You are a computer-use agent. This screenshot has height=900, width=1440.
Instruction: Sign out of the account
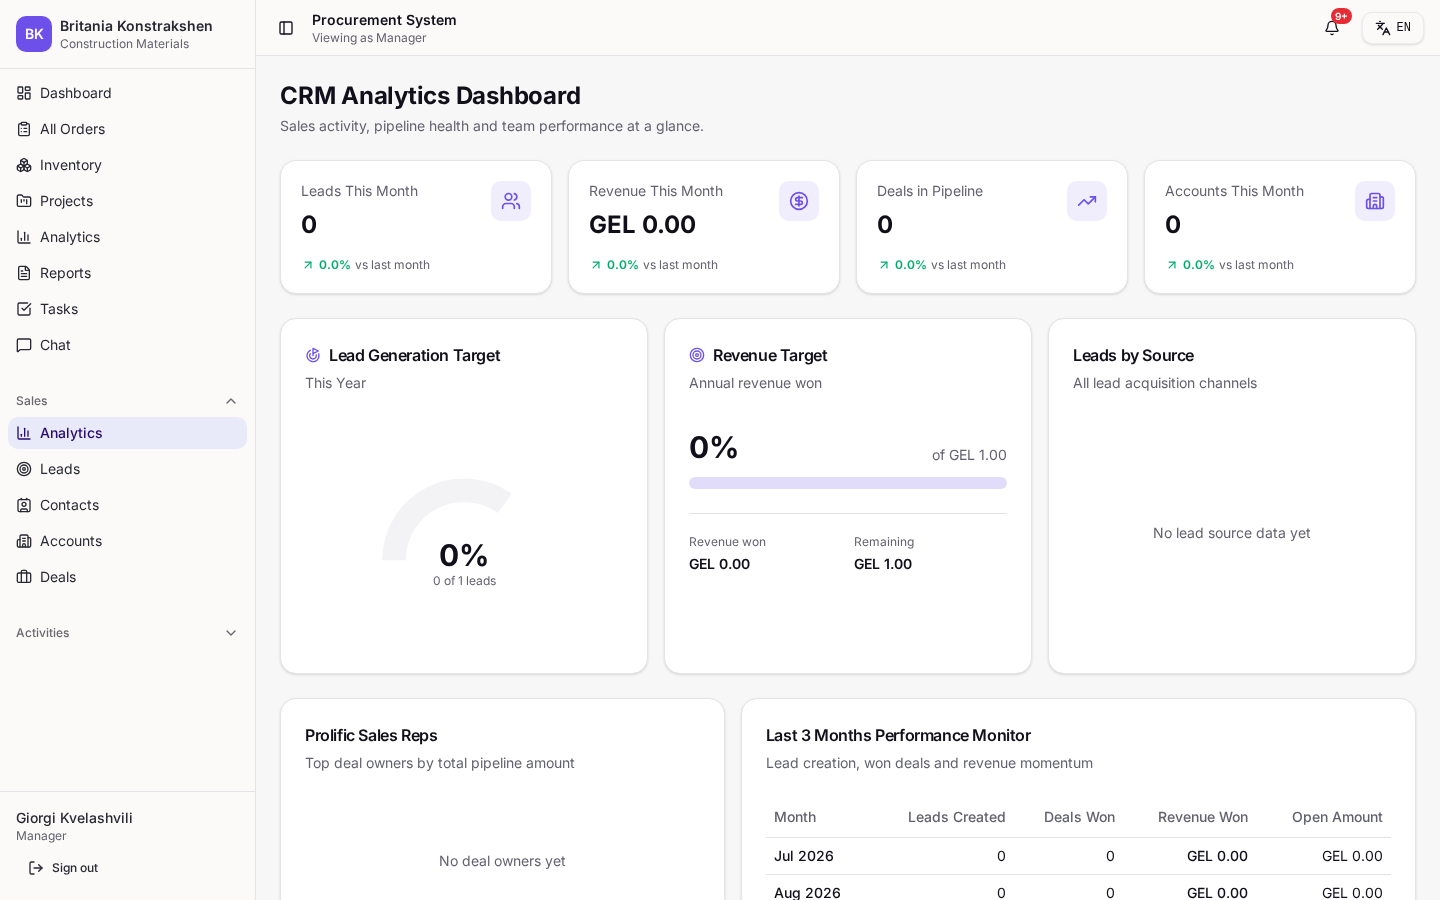pyautogui.click(x=64, y=868)
